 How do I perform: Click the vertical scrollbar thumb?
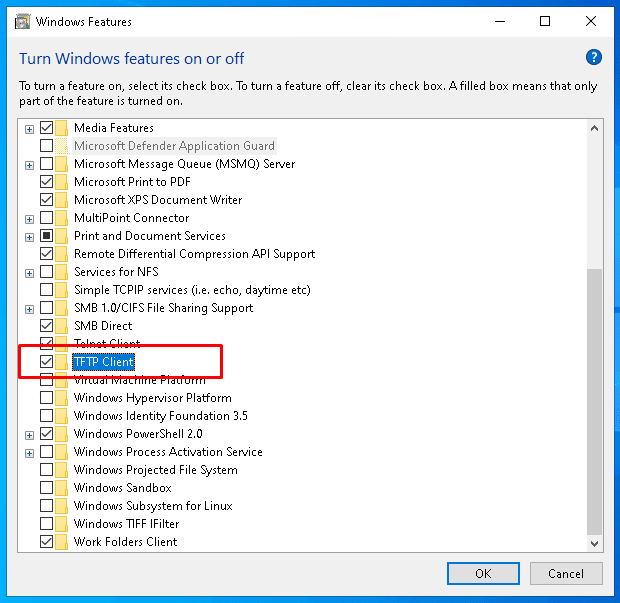tap(594, 401)
